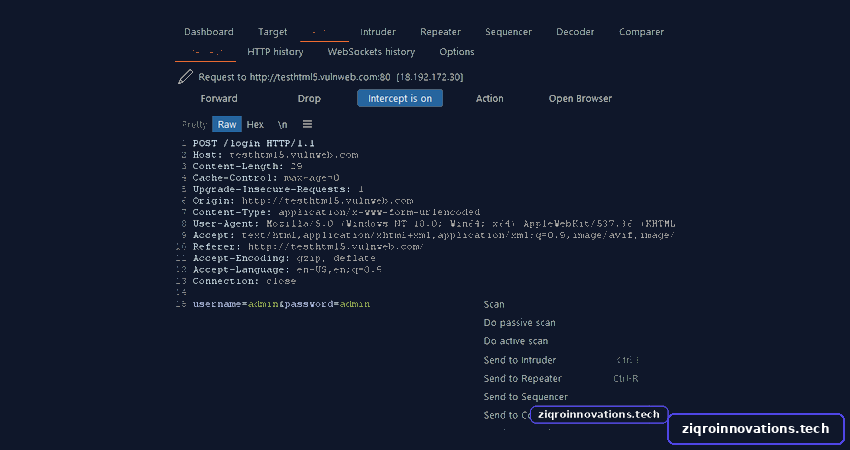This screenshot has width=850, height=450.
Task: Click the Referer header line
Action: (308, 247)
